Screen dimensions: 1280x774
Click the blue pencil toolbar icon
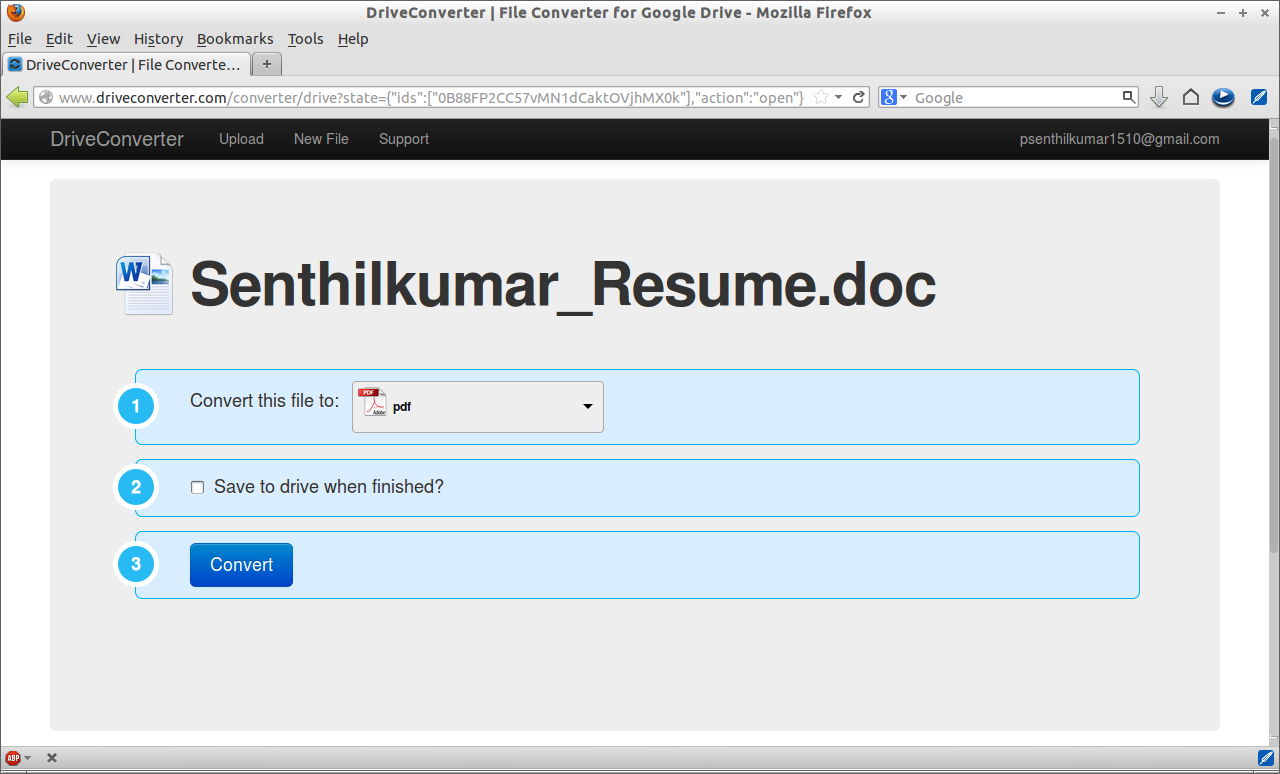click(x=1259, y=97)
